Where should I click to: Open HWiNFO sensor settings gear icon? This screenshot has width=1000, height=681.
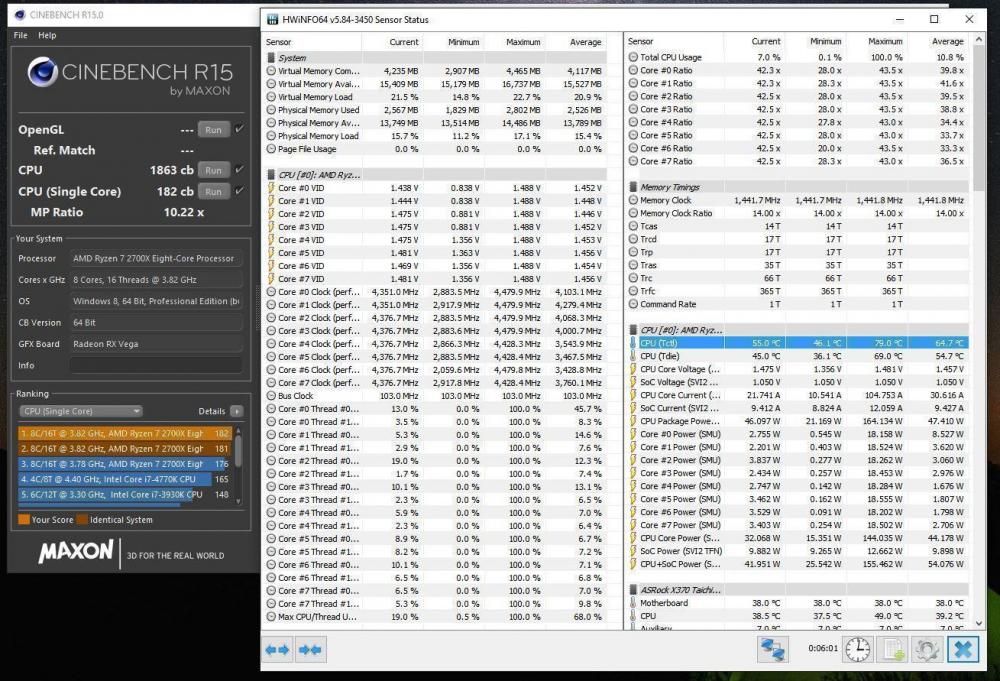click(x=927, y=649)
